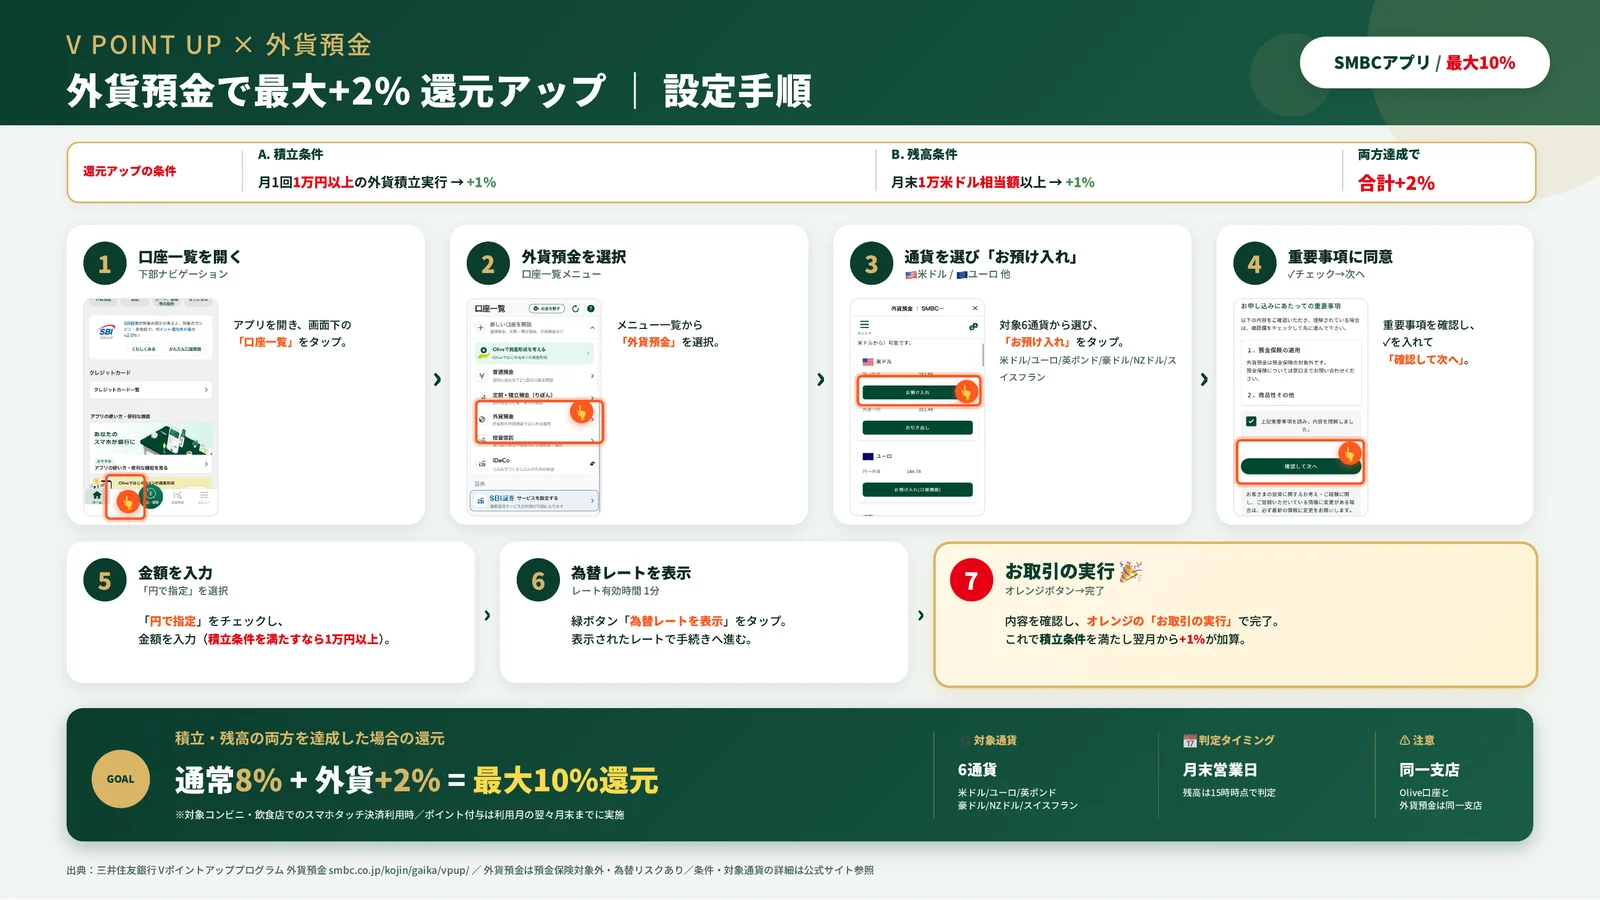Click the yen icon of 普通預金 row

pyautogui.click(x=482, y=376)
